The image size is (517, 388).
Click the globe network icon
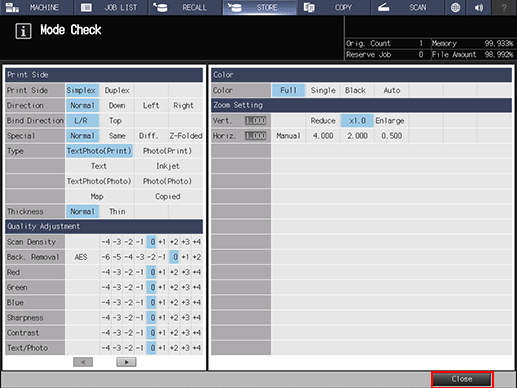click(x=455, y=7)
